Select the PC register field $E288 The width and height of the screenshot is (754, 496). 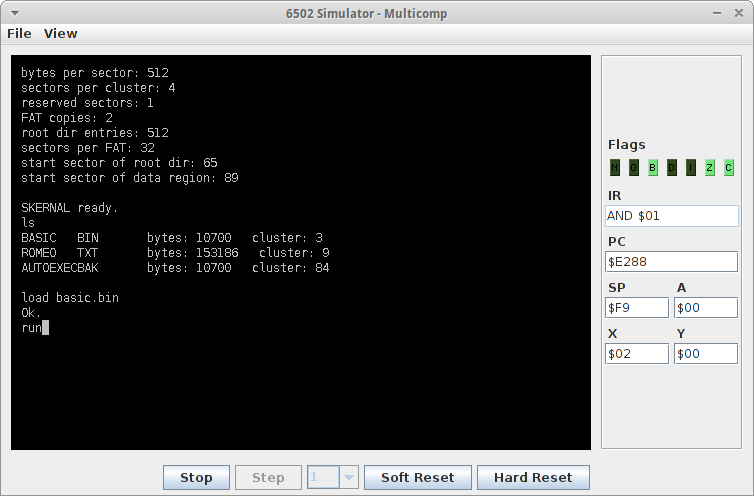coord(672,261)
